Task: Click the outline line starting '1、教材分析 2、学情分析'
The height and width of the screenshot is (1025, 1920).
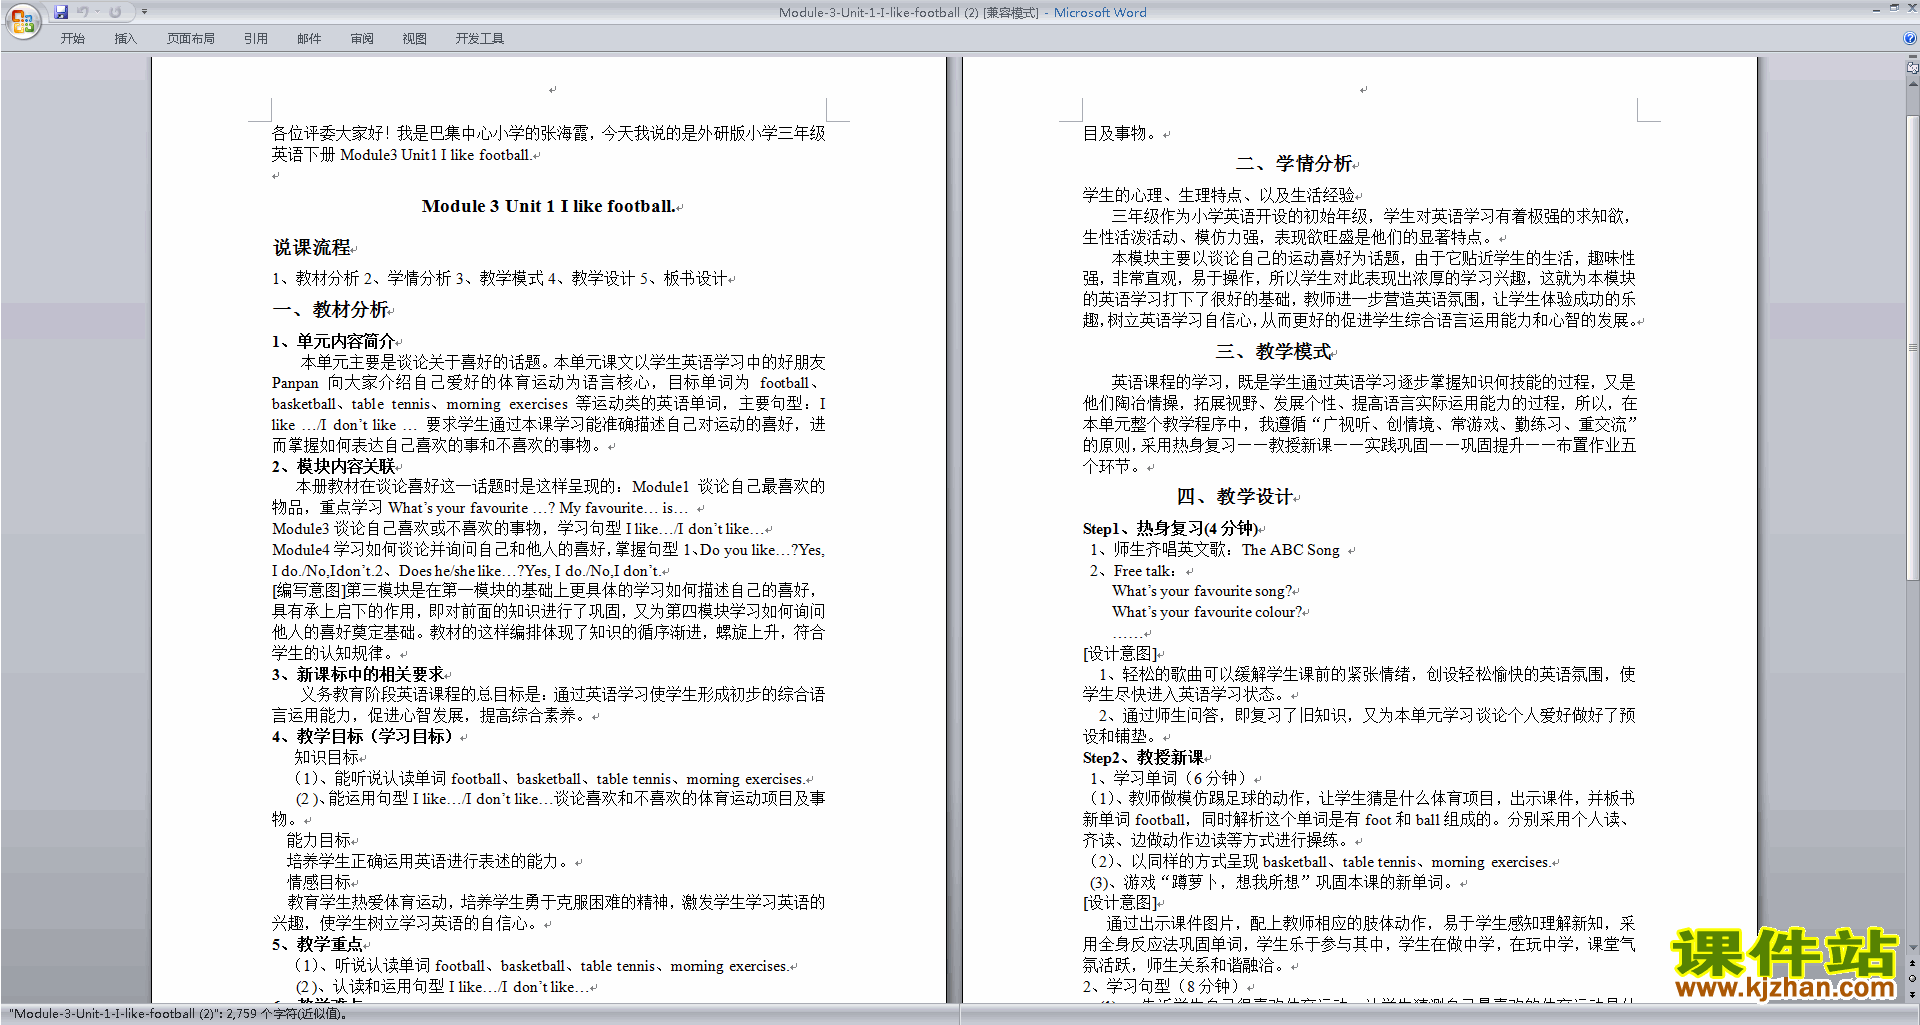Action: [500, 279]
